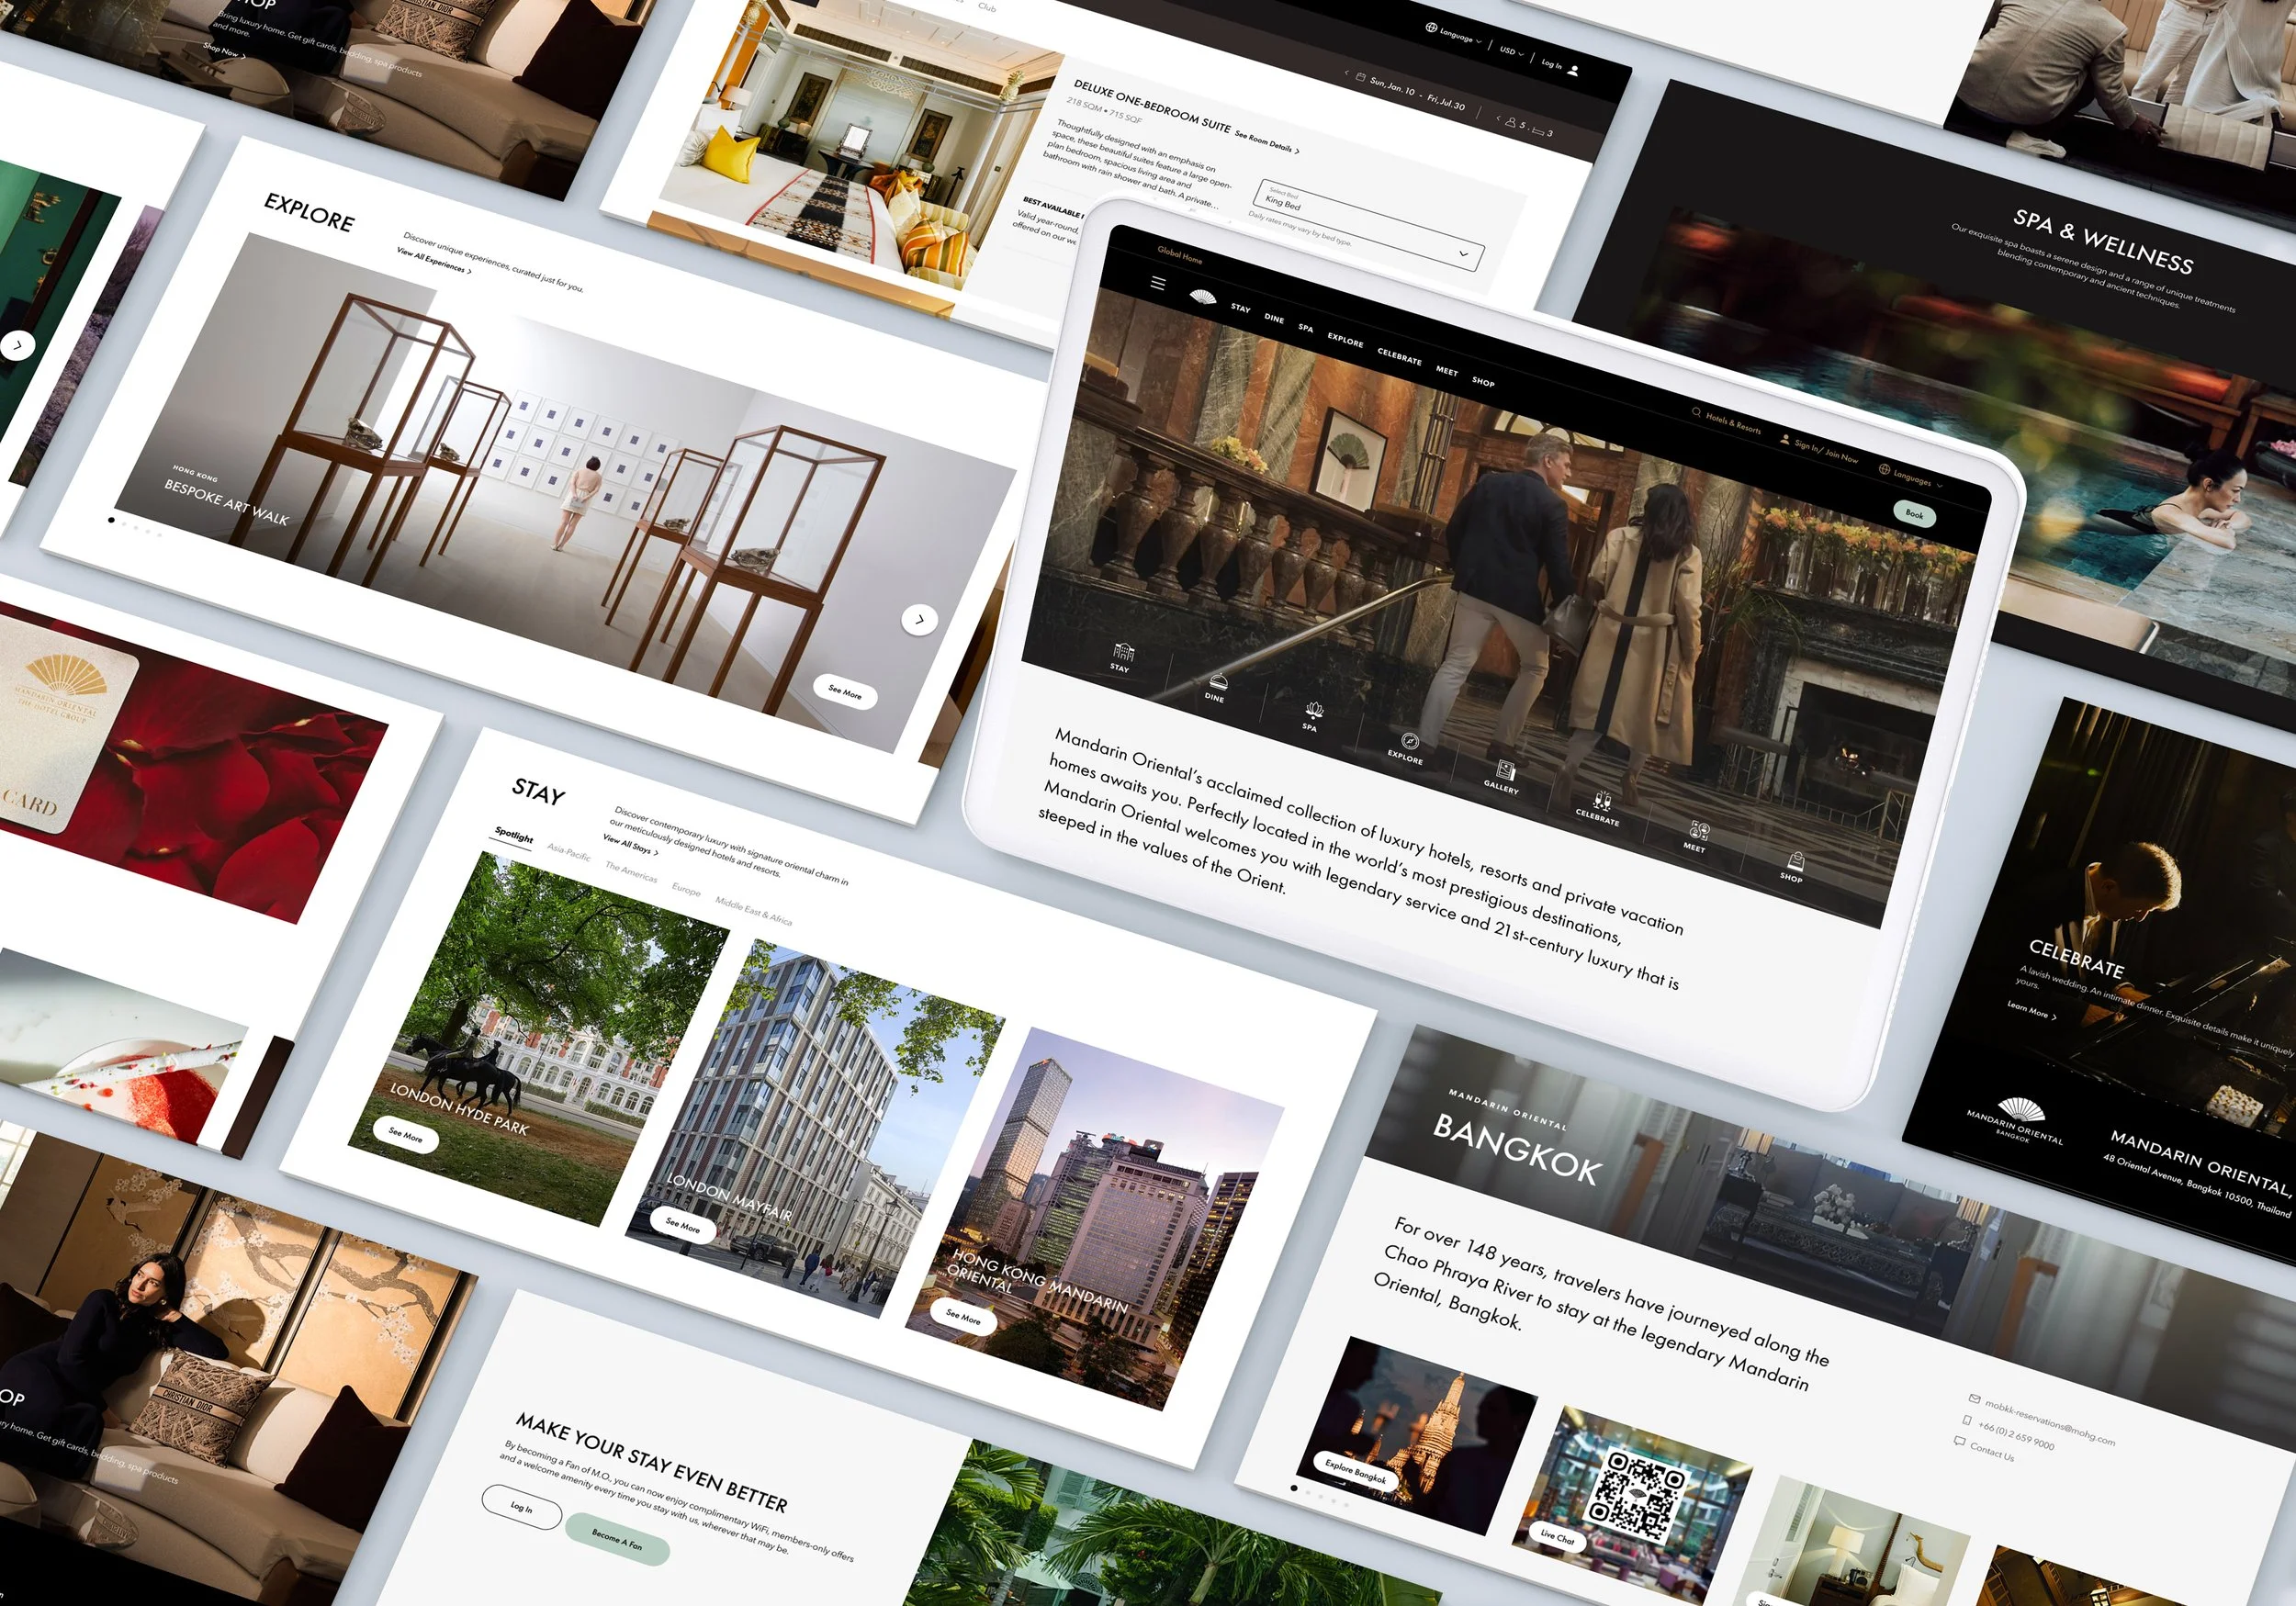Click the calendar icon beside Sun, Jan. 10
The width and height of the screenshot is (2296, 1606).
point(1361,77)
